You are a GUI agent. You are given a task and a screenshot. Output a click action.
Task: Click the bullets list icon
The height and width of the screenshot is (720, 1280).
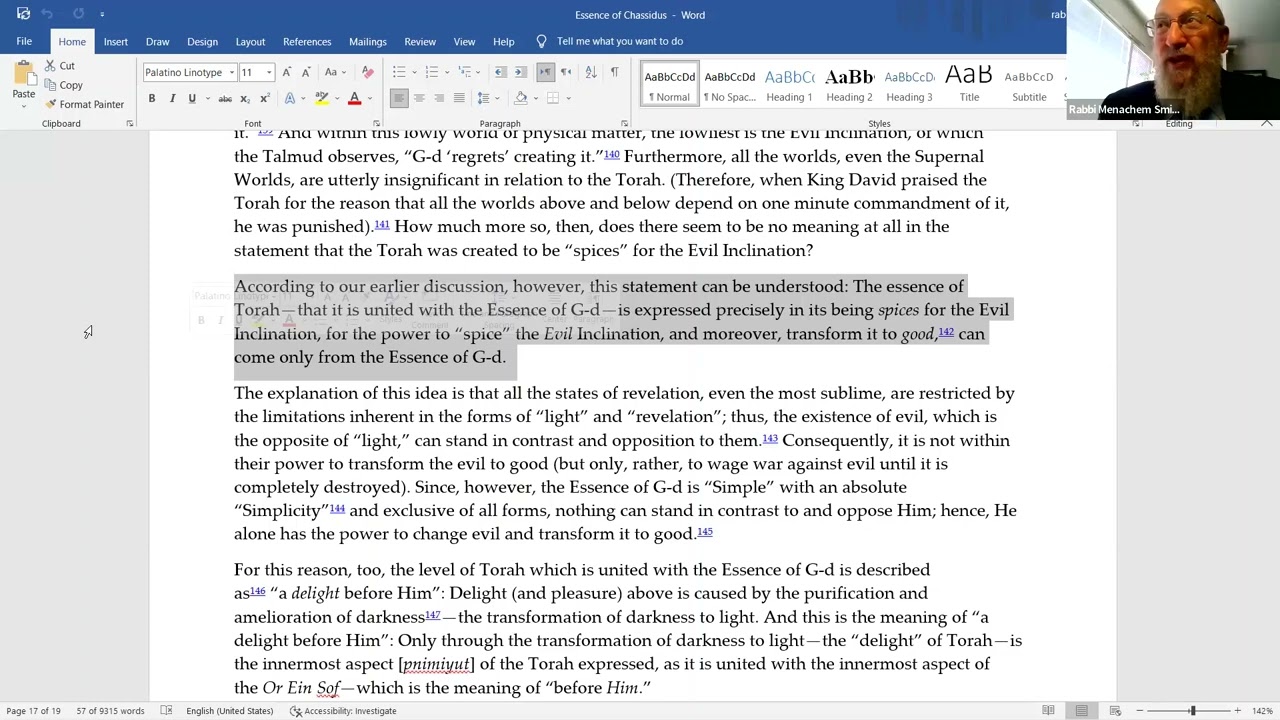(x=399, y=72)
